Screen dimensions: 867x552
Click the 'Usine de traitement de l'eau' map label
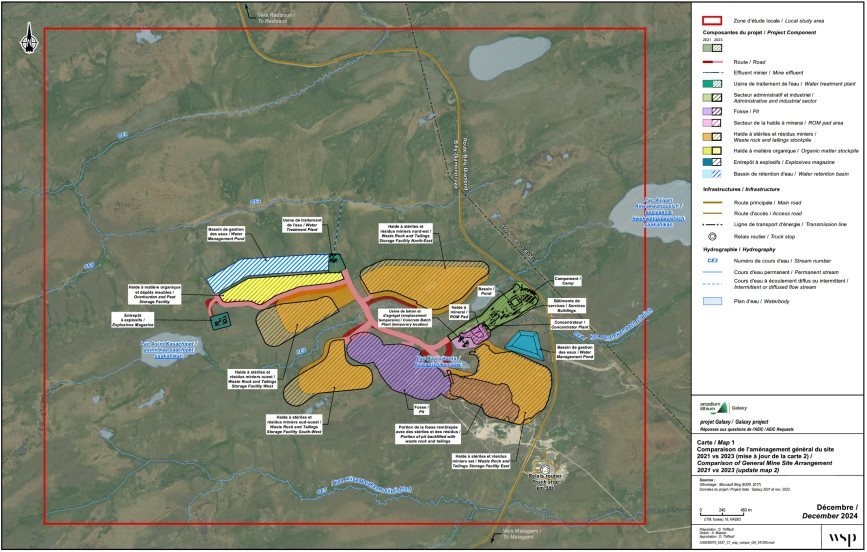click(x=301, y=225)
